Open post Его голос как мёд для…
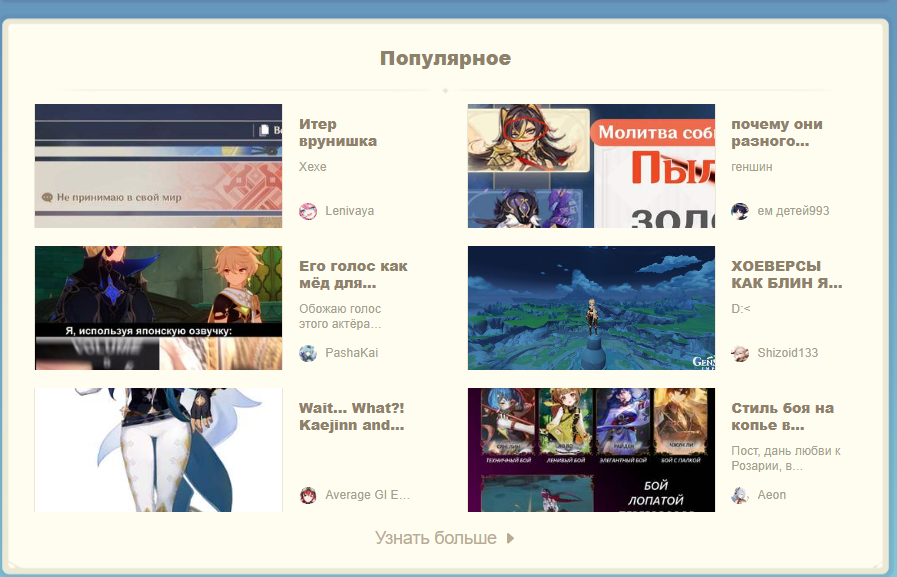This screenshot has height=577, width=897. (x=353, y=274)
